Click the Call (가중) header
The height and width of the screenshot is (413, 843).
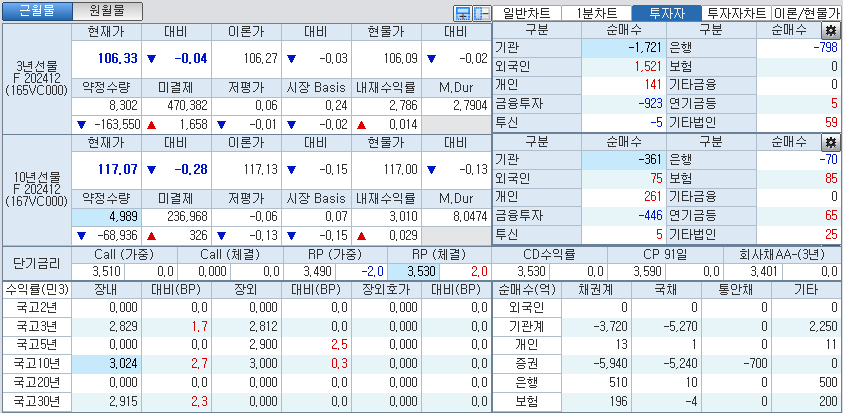[x=124, y=254]
